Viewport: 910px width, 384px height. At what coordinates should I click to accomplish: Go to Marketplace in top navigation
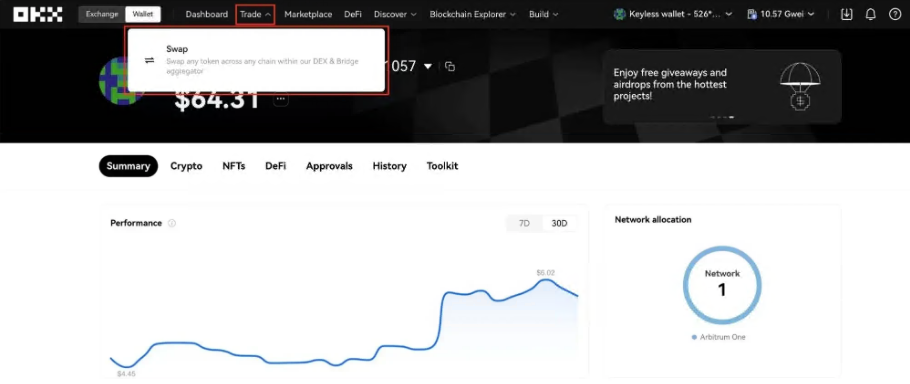coord(308,15)
